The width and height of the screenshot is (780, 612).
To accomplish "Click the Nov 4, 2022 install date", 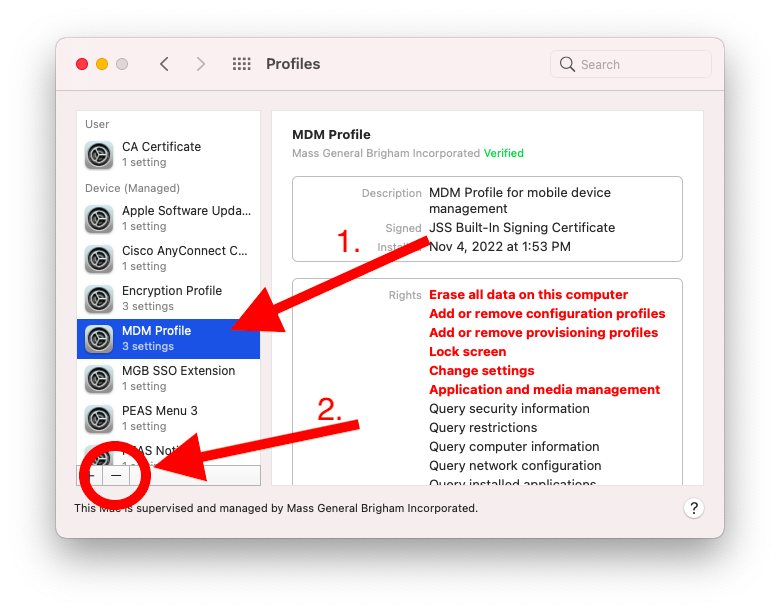I will 499,246.
